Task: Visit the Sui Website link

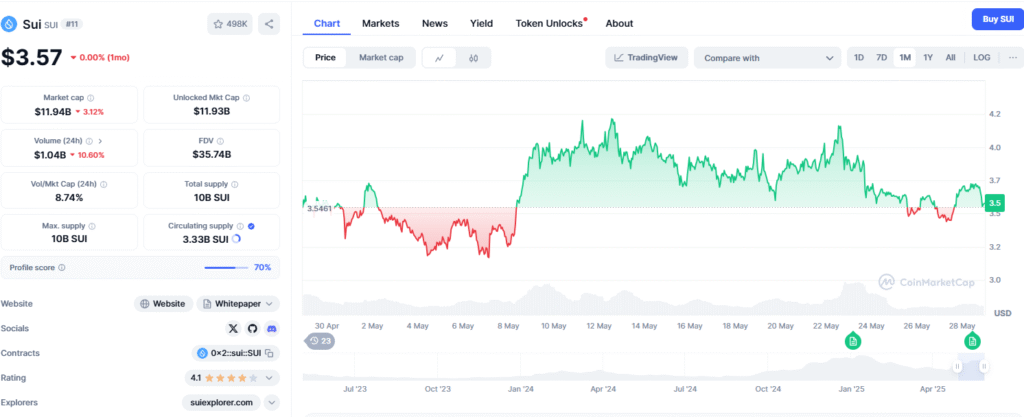Action: click(164, 304)
